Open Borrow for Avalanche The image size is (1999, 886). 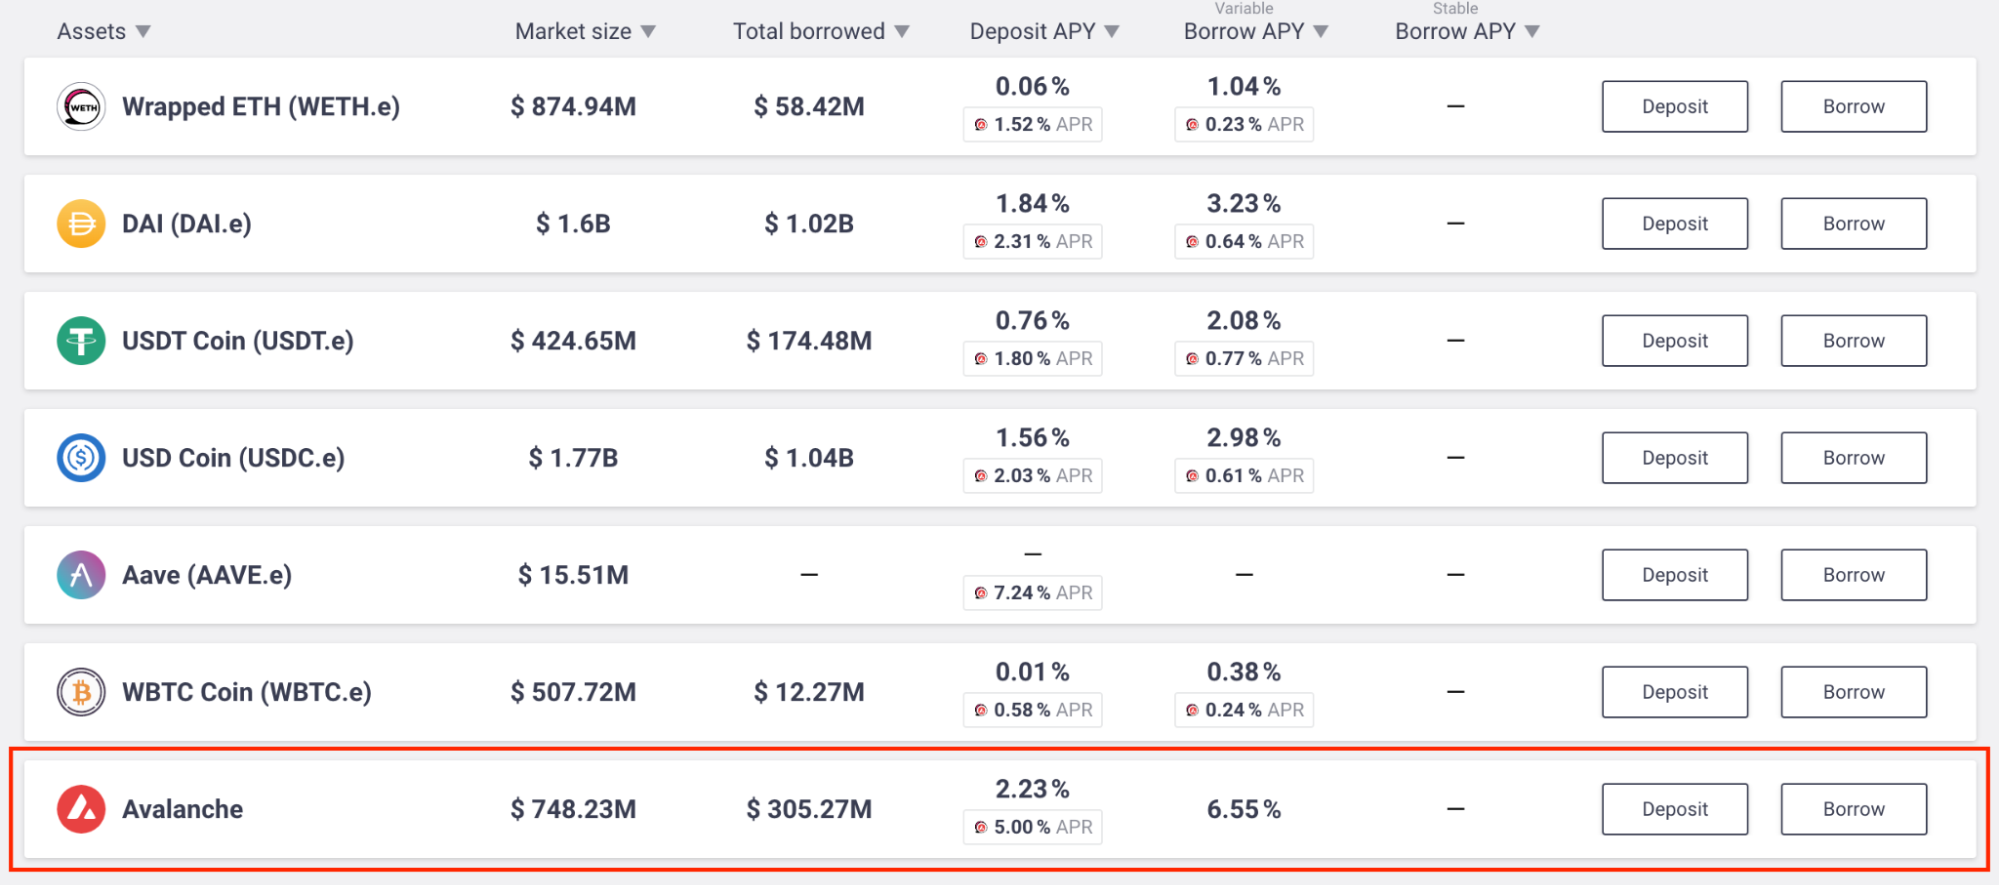[x=1854, y=808]
